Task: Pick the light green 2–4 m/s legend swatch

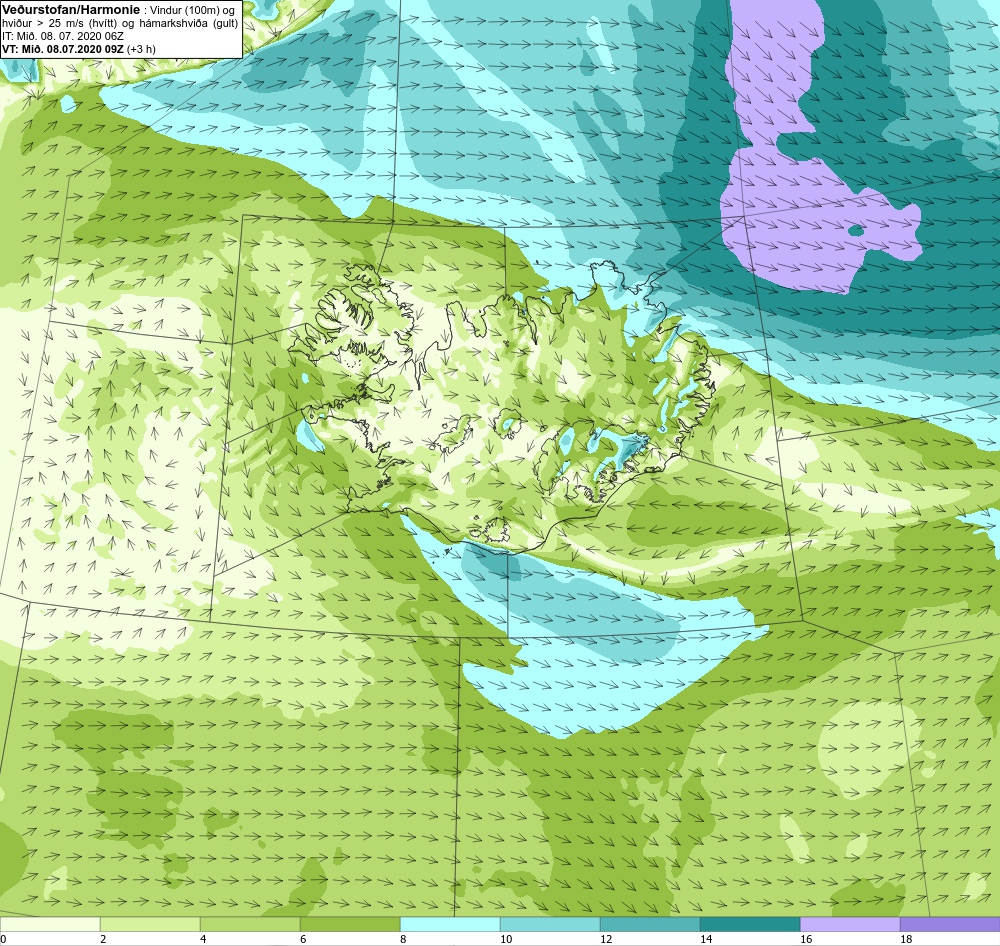Action: (x=150, y=924)
